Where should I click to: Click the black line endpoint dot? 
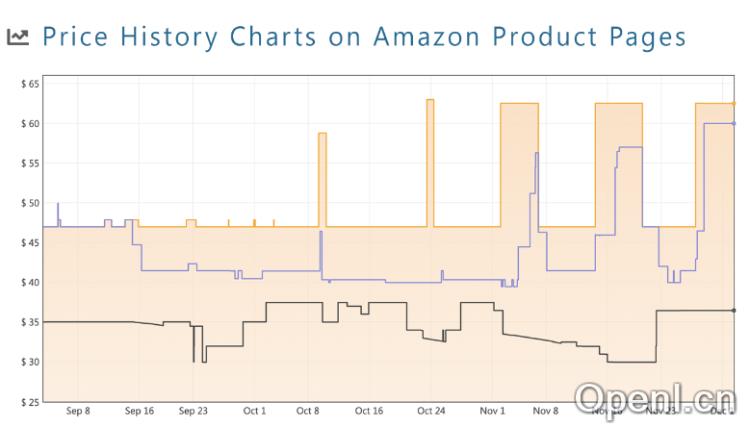(734, 310)
